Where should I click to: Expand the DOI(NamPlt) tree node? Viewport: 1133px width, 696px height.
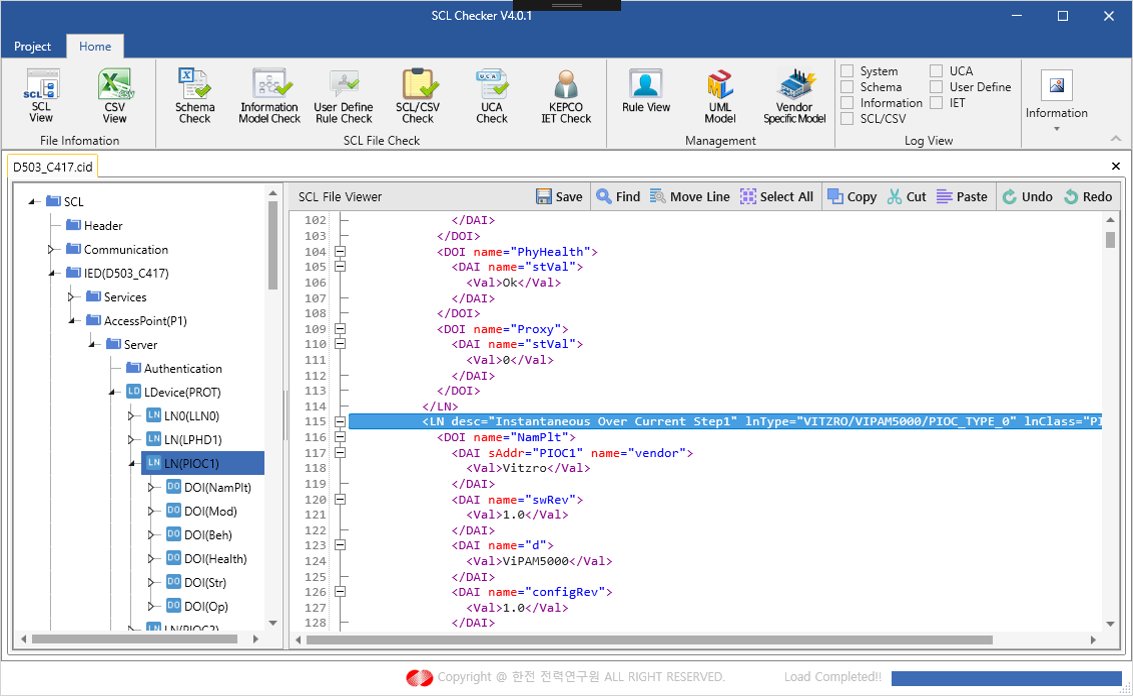click(152, 488)
